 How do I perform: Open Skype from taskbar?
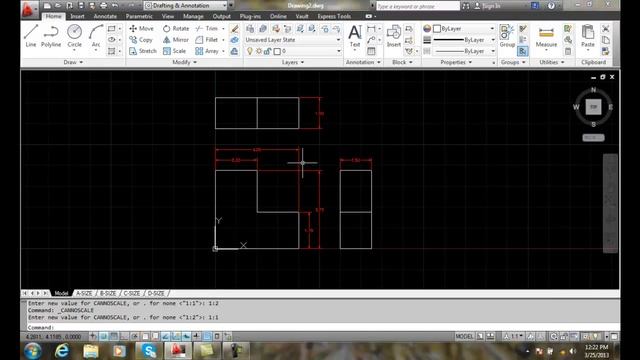tap(149, 351)
